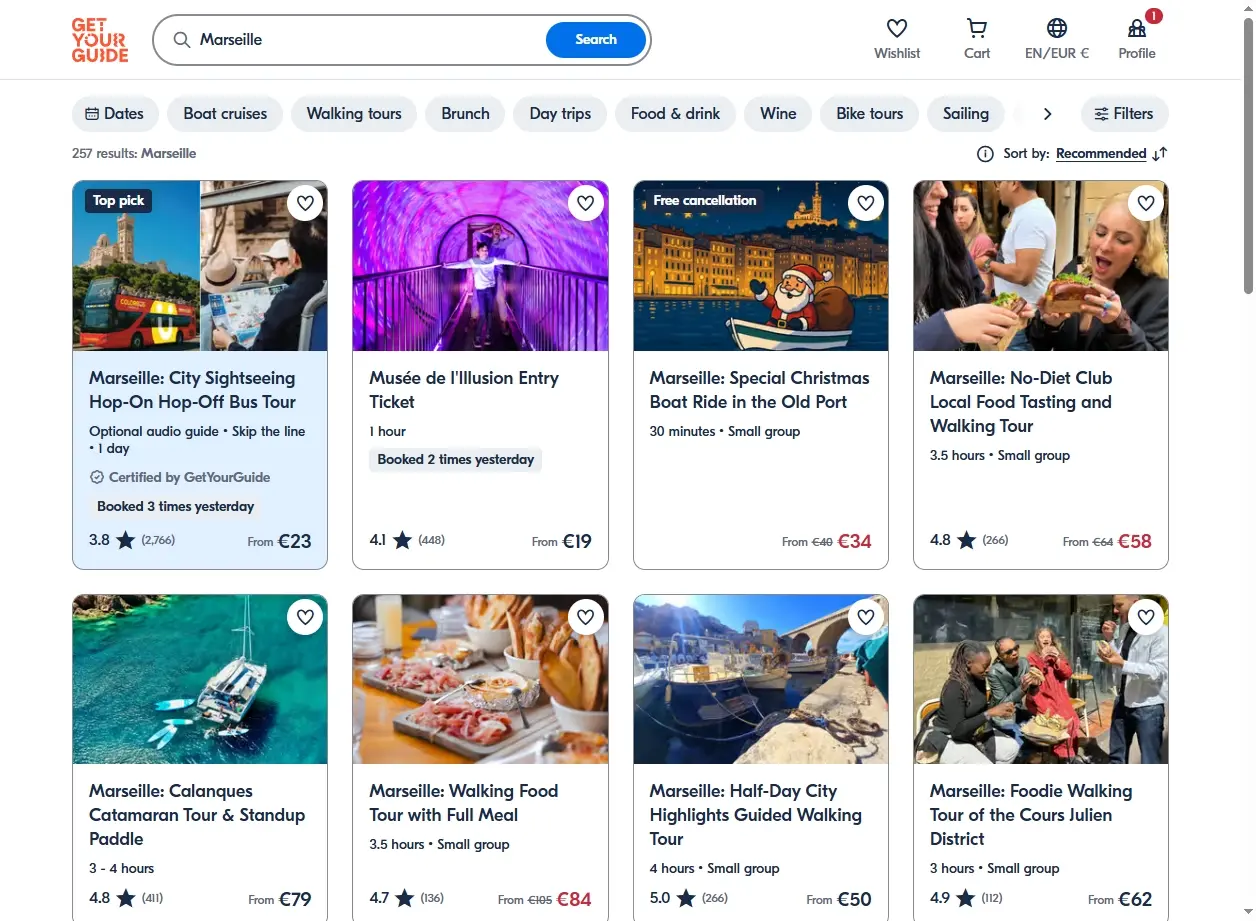Open Foodie Walking Tour of Cours Julien title
Viewport: 1256px width, 921px height.
point(1031,815)
